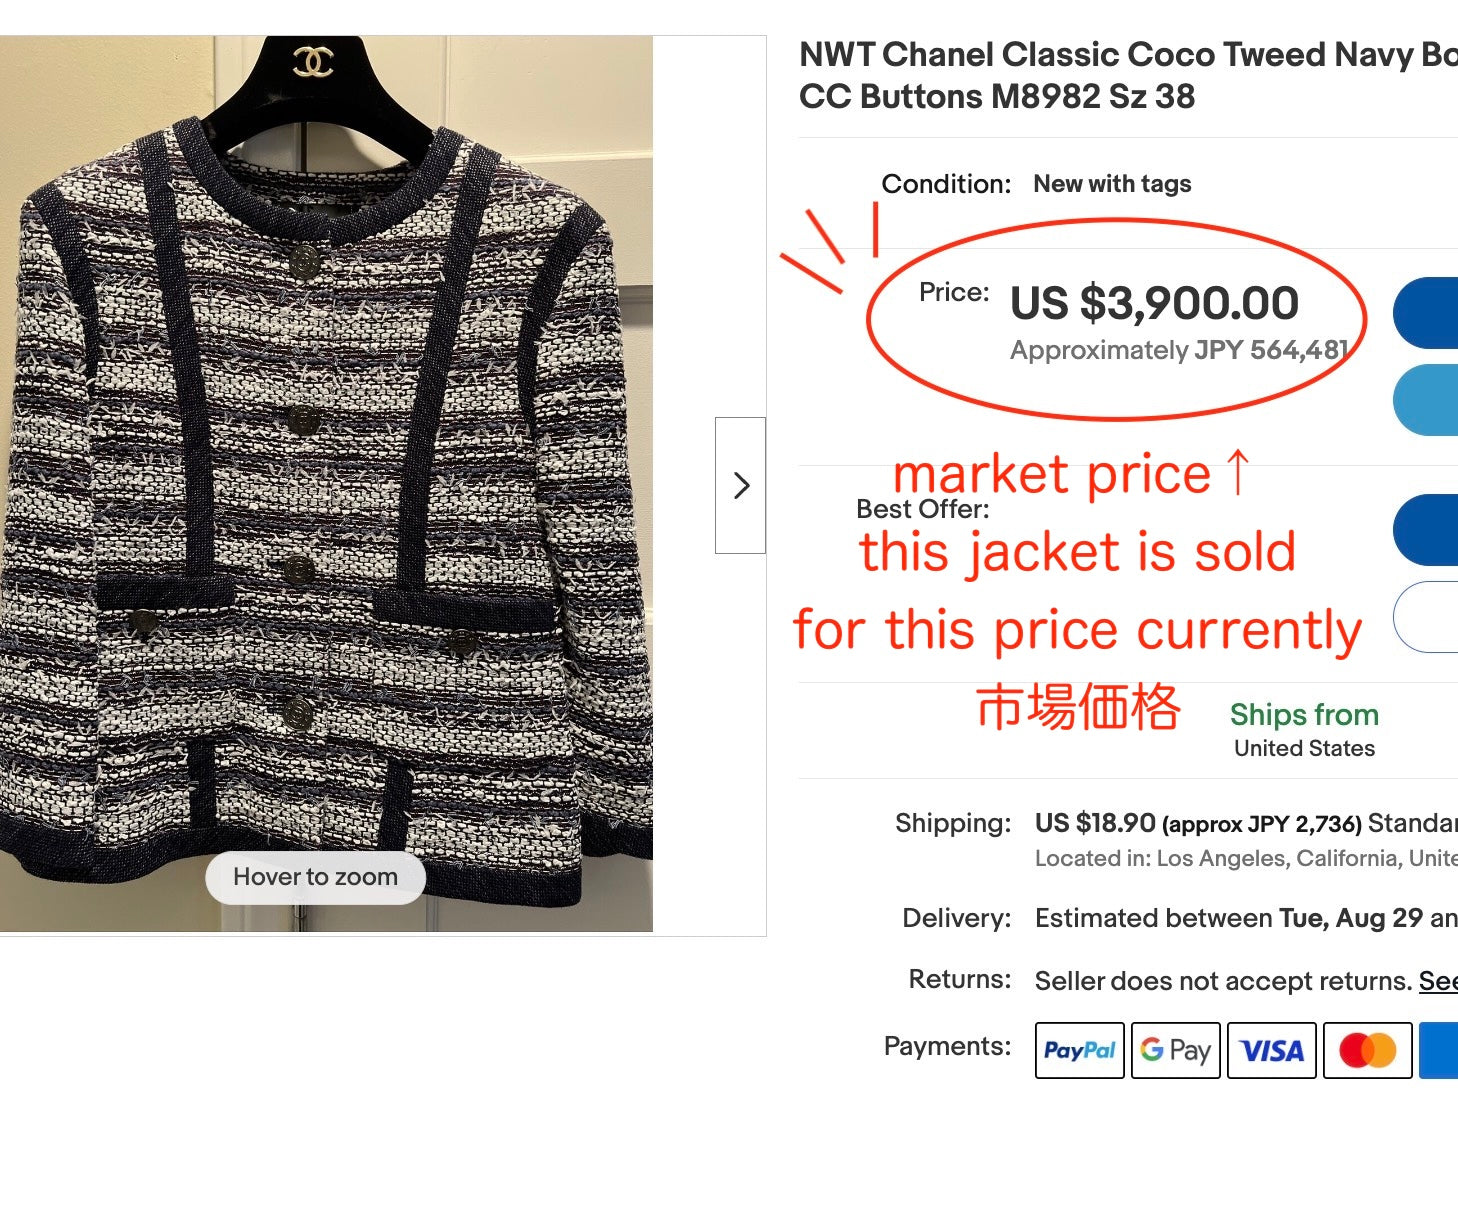Click the Mastercard payment icon
The width and height of the screenshot is (1458, 1230).
pyautogui.click(x=1367, y=1050)
